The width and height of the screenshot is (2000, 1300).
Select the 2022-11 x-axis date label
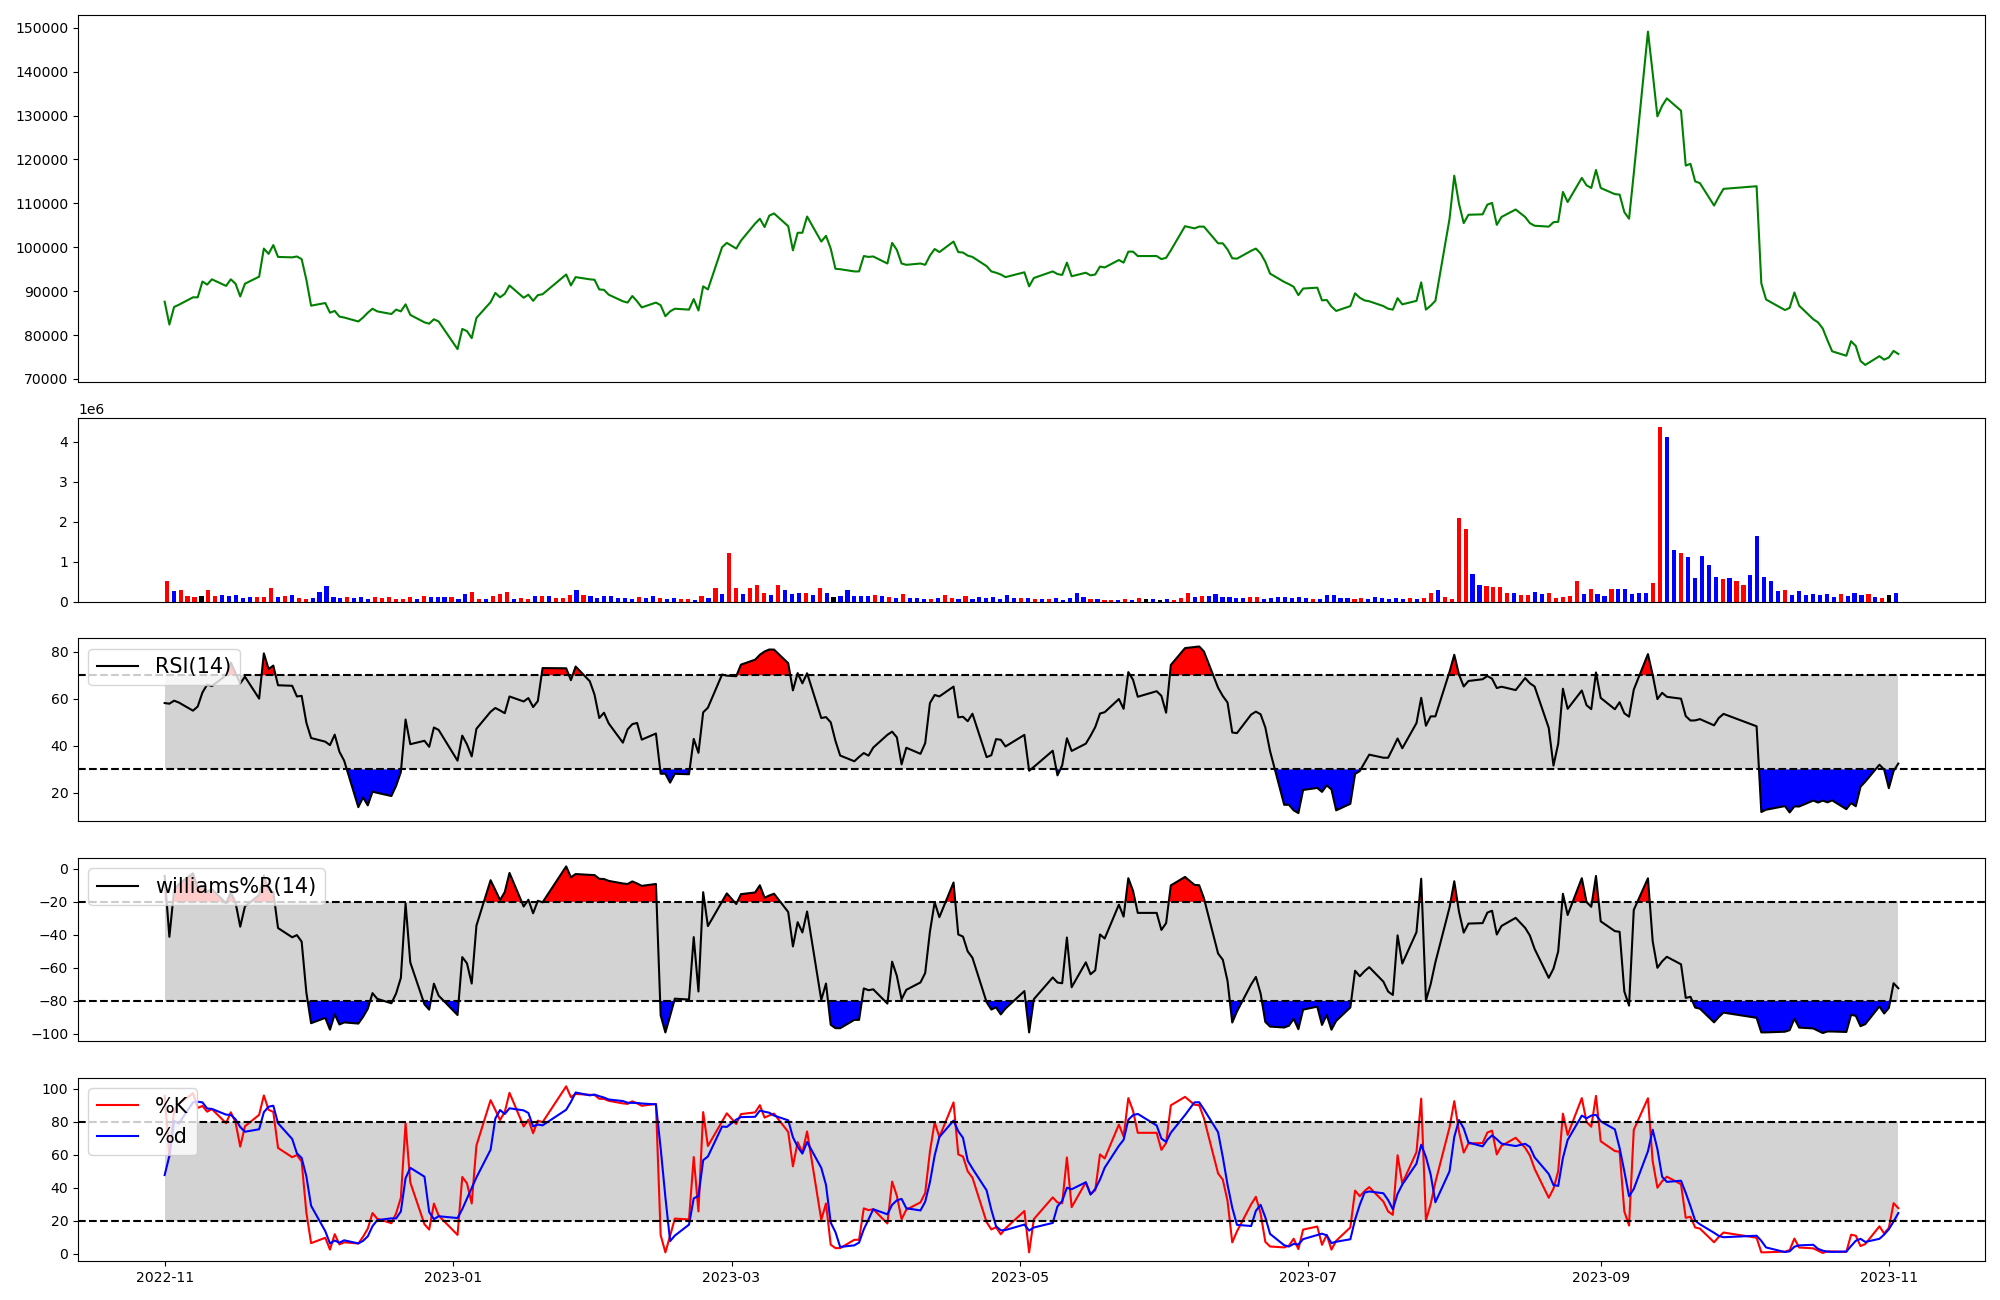point(165,1277)
